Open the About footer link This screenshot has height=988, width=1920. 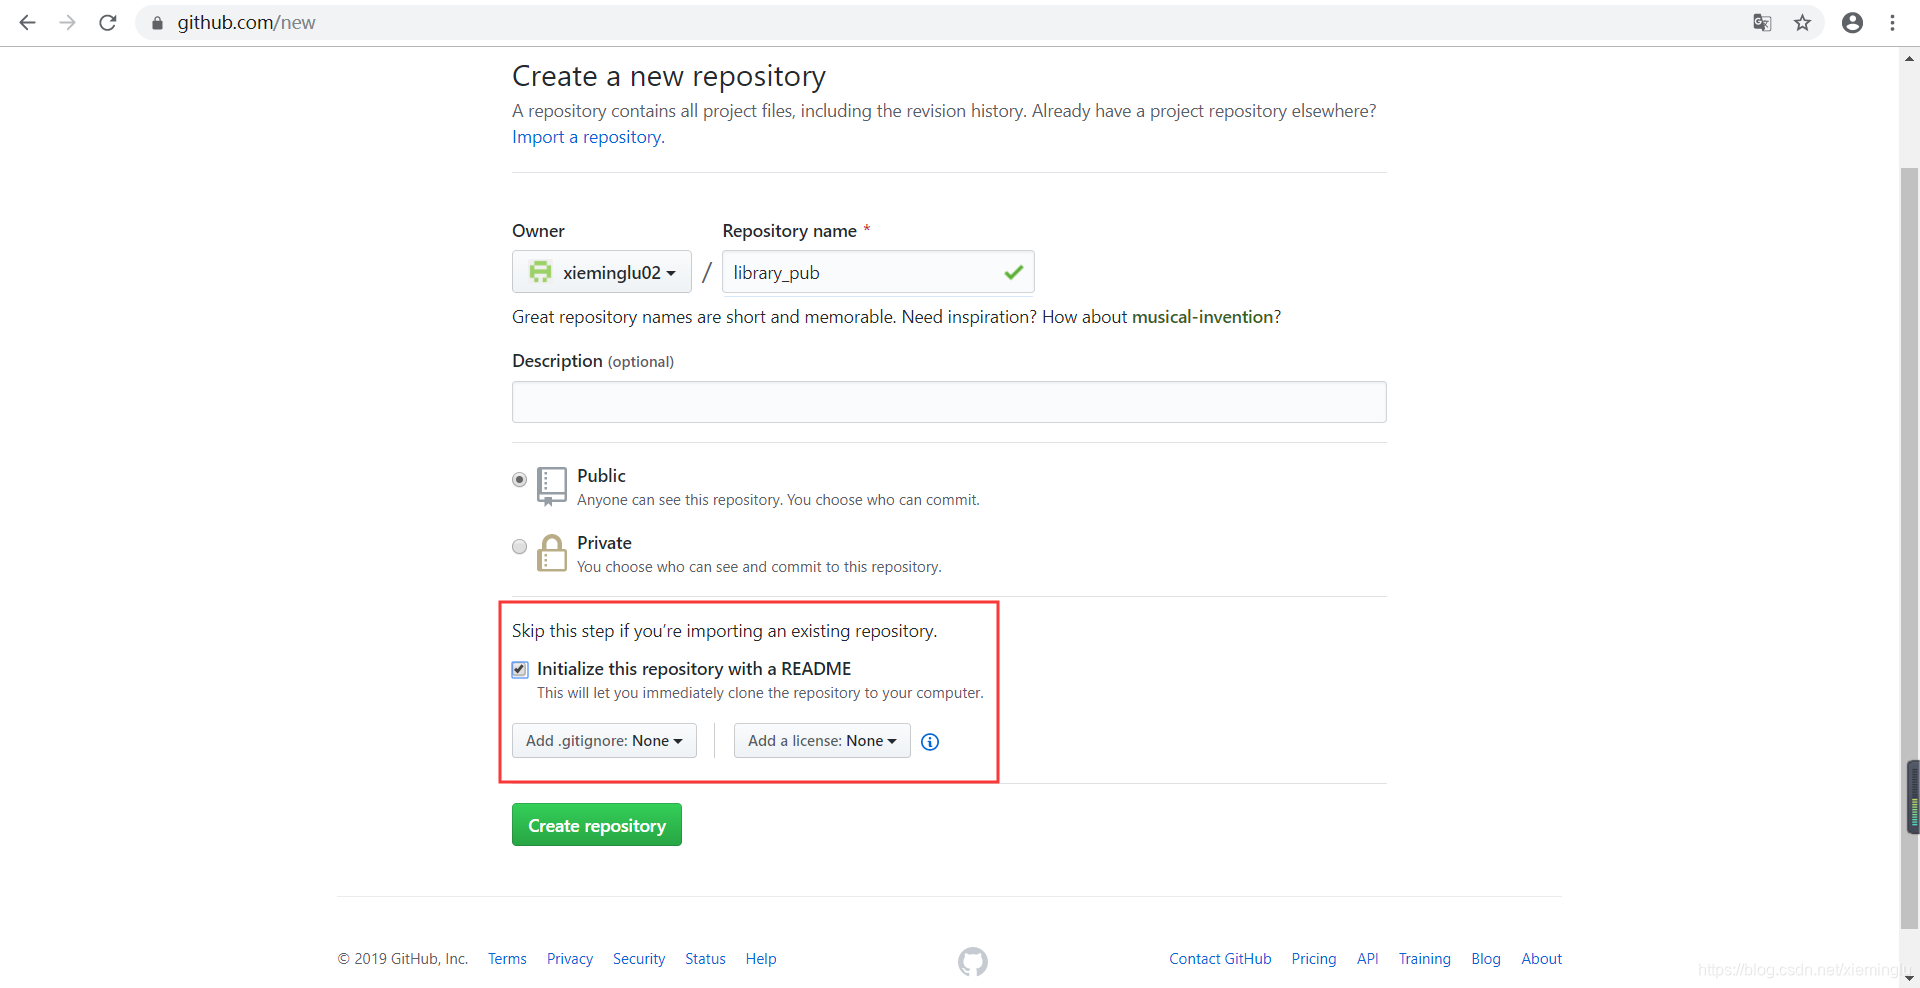tap(1541, 959)
